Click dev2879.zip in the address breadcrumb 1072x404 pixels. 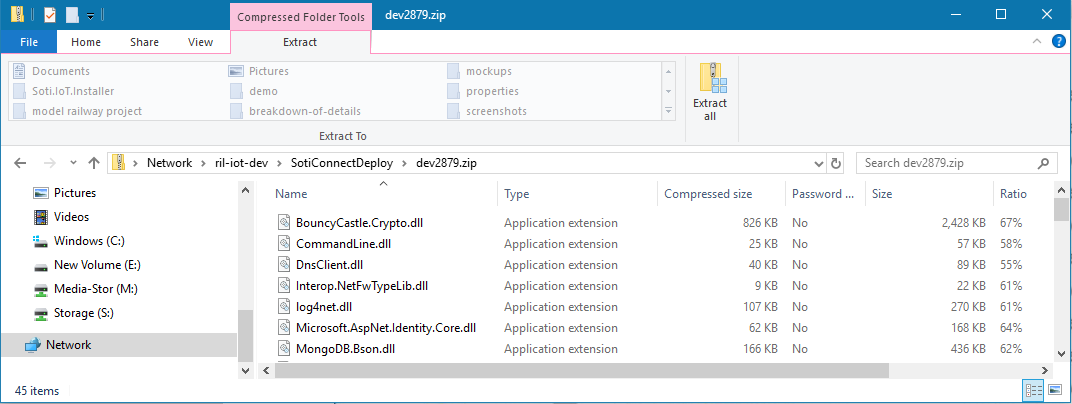tap(448, 163)
